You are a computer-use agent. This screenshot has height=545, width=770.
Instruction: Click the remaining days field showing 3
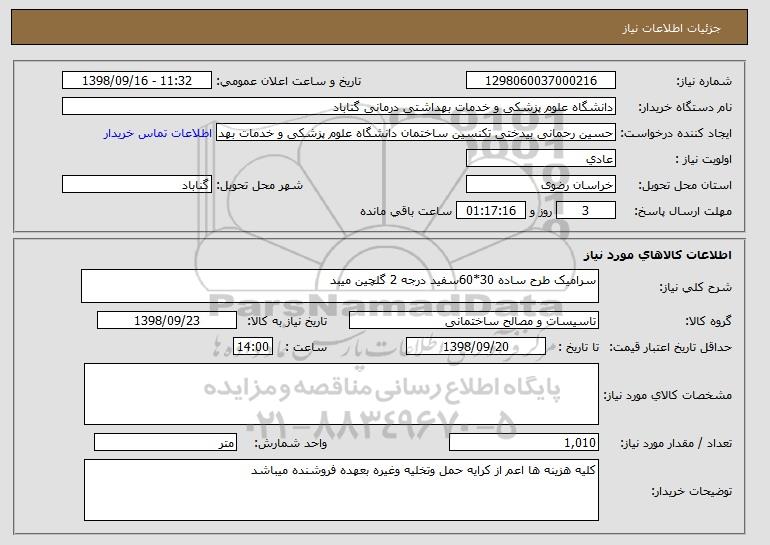[585, 211]
